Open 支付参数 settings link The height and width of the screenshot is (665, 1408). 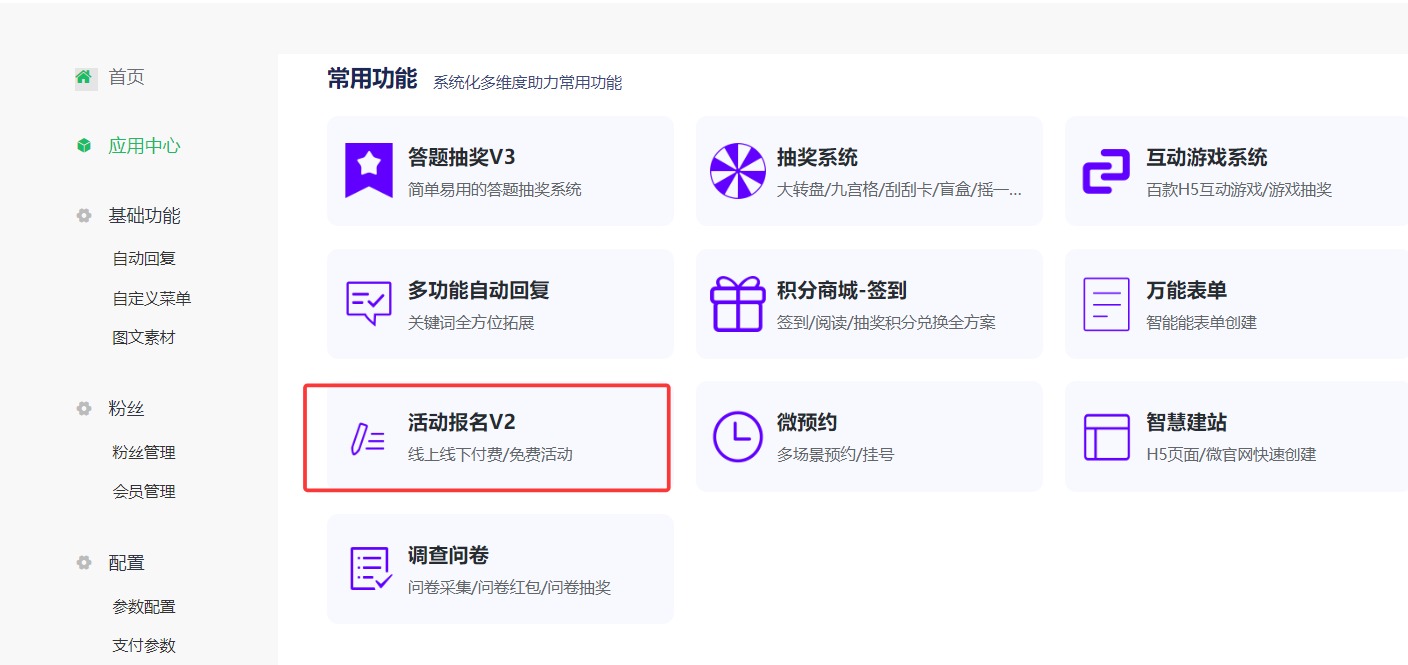[144, 645]
